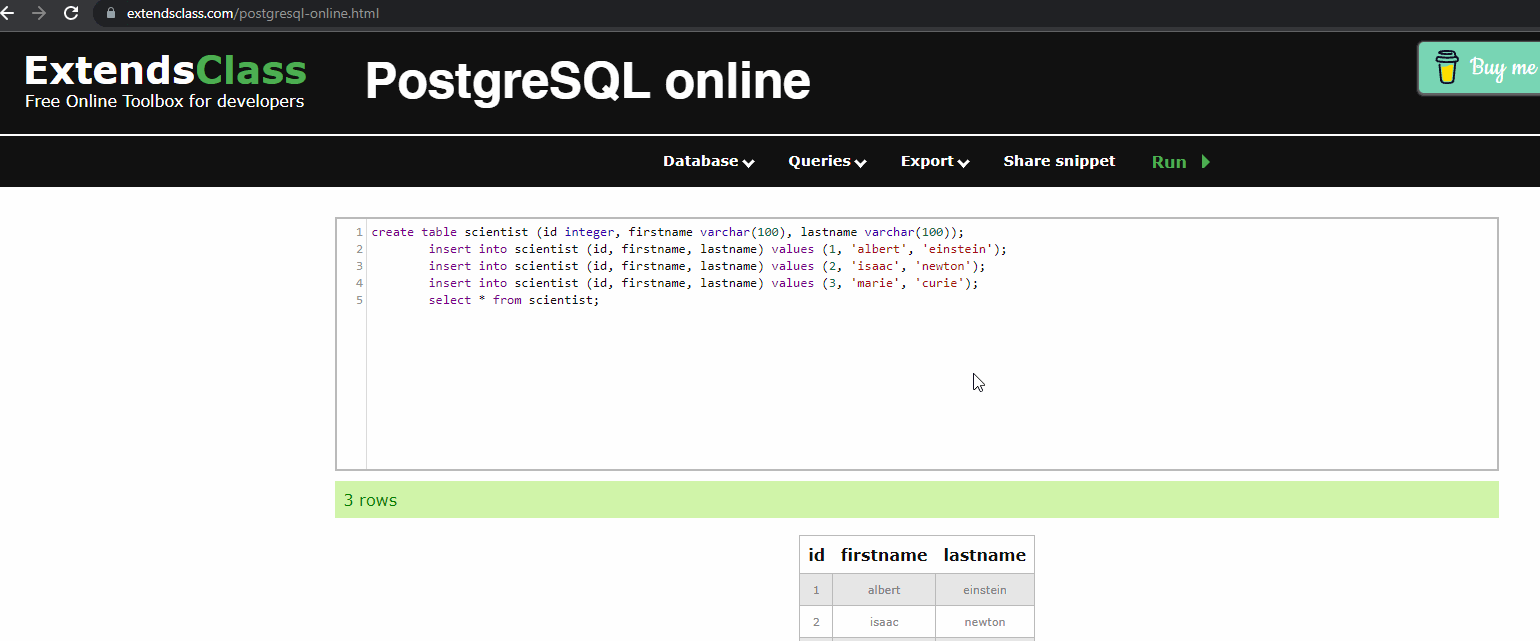Viewport: 1540px width, 641px height.
Task: Click the insert line for marie curie
Action: [704, 283]
